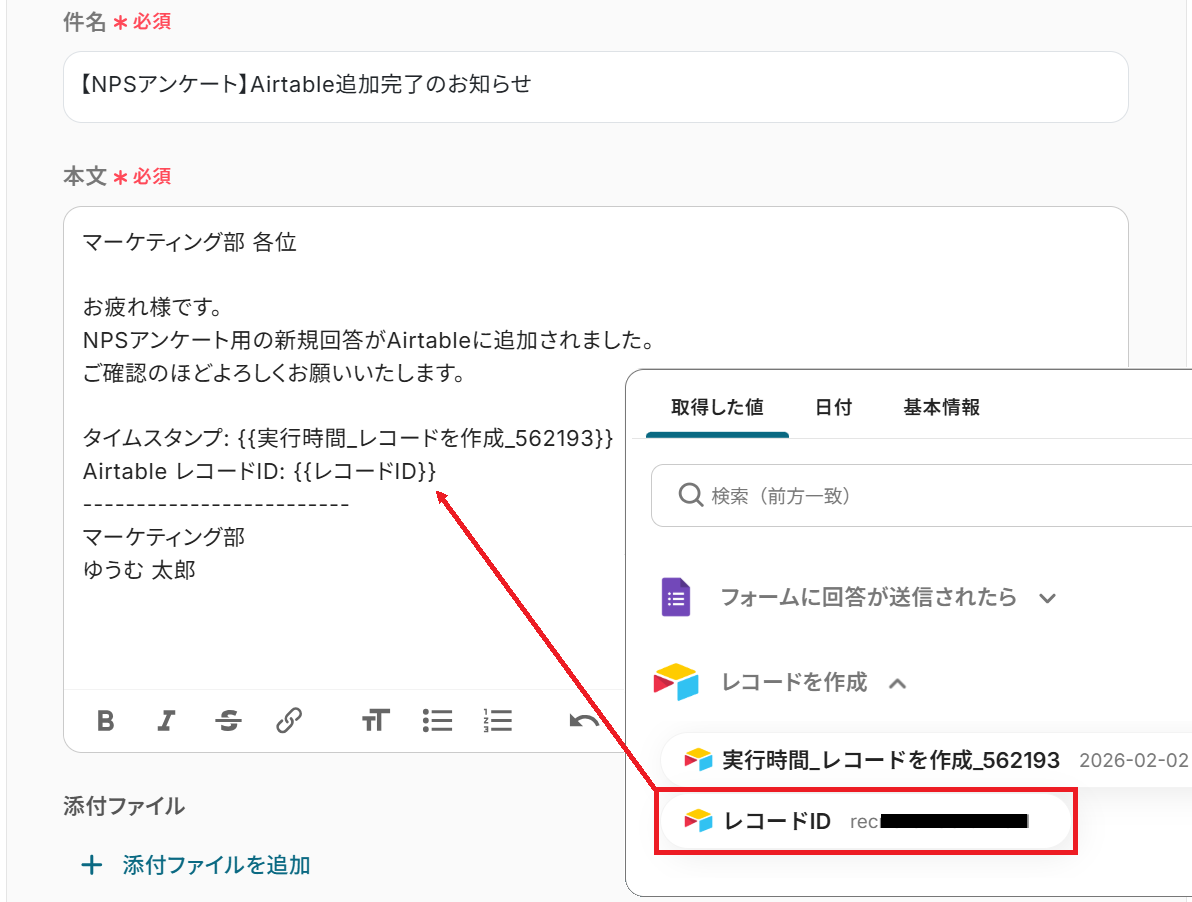This screenshot has width=1192, height=902.
Task: Click the Google Forms purple icon
Action: (x=676, y=597)
